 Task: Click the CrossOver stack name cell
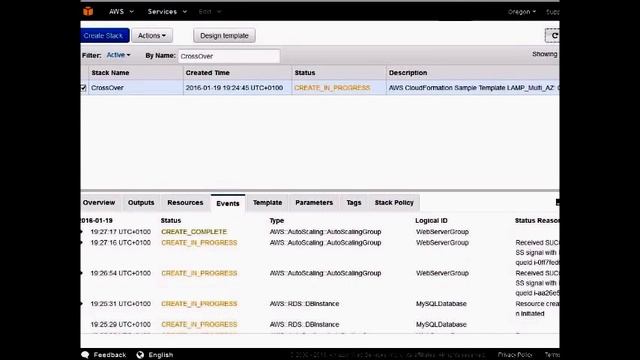tap(107, 88)
